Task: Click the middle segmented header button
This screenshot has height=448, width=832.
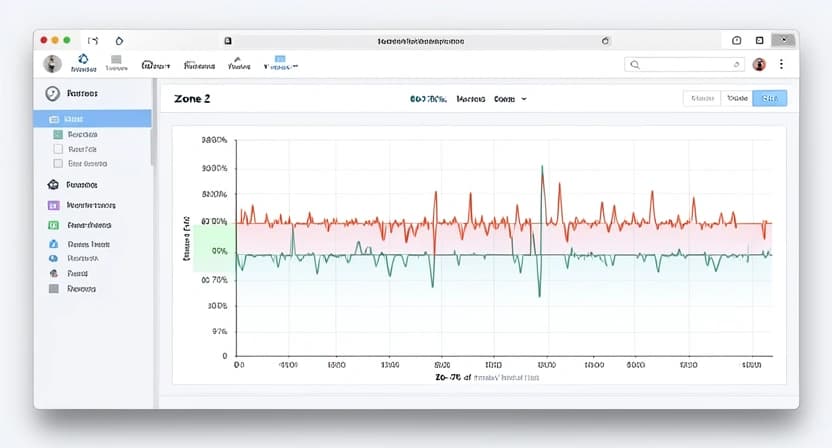Action: click(736, 98)
